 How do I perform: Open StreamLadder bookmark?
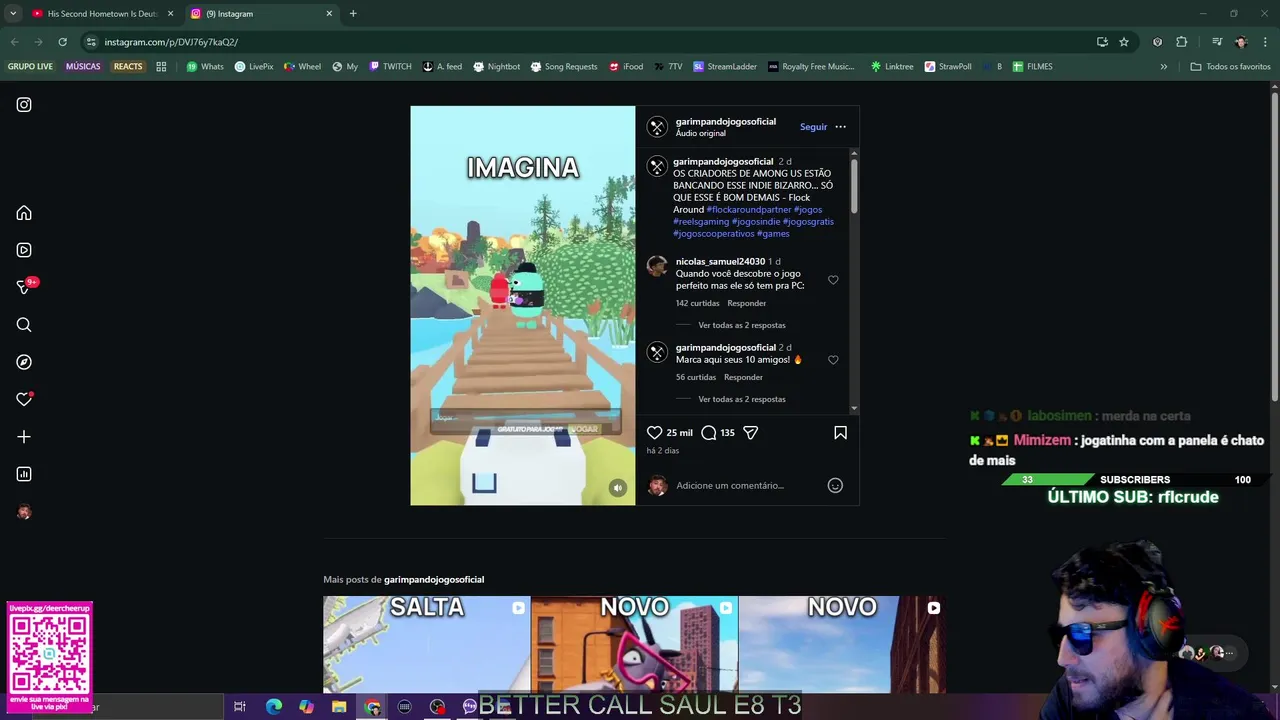point(725,67)
